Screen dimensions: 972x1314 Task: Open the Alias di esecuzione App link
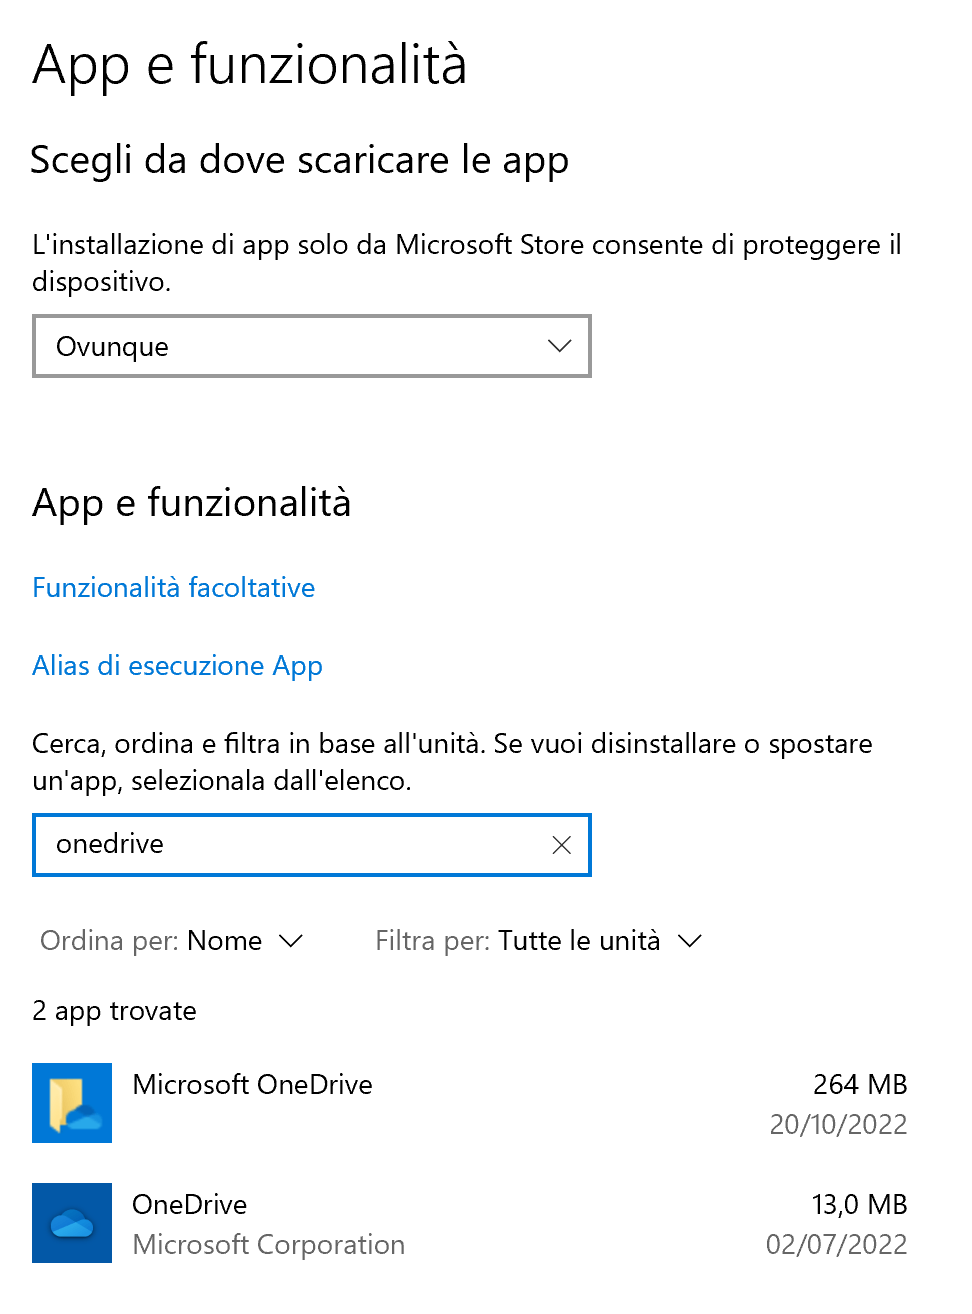tap(178, 666)
